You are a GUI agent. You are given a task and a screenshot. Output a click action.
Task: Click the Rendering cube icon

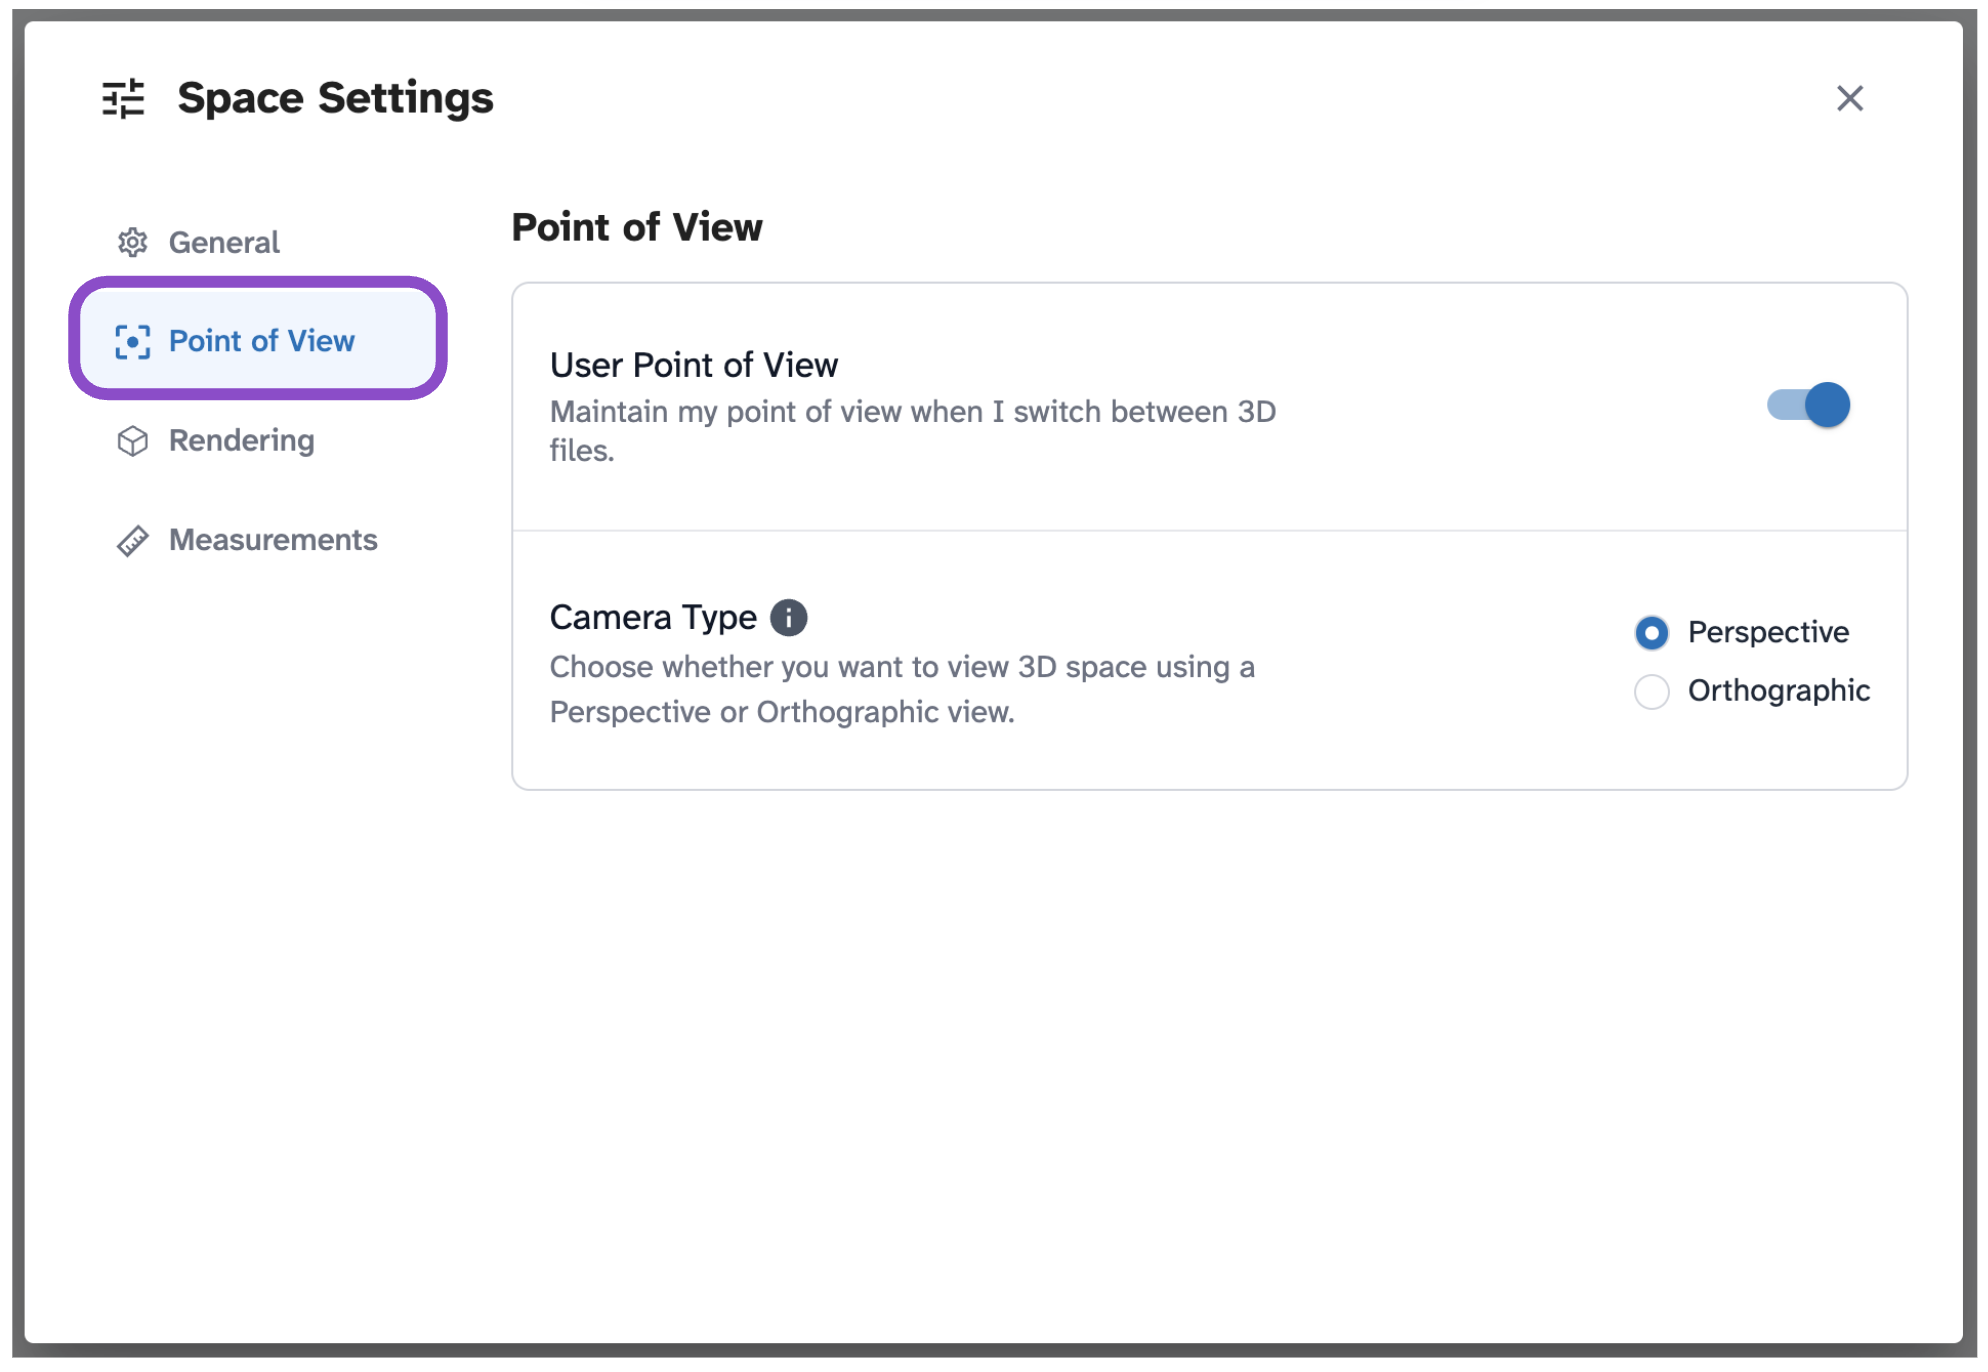coord(132,441)
